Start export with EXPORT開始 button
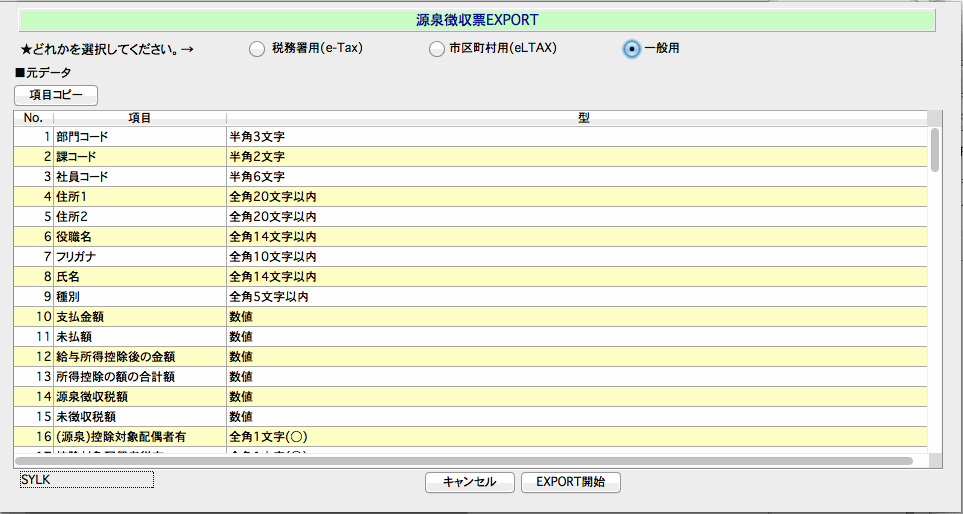Screen dimensions: 963x514 [570, 482]
